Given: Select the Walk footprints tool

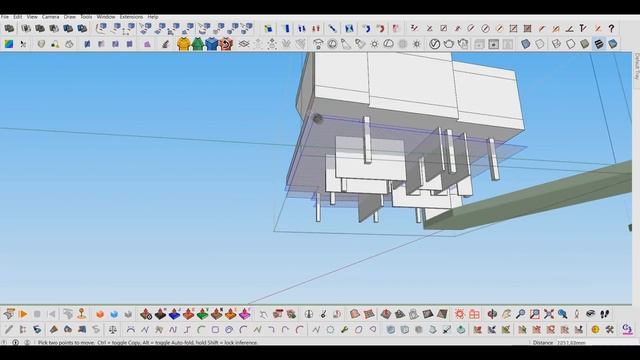Looking at the screenshot, I should (x=605, y=314).
